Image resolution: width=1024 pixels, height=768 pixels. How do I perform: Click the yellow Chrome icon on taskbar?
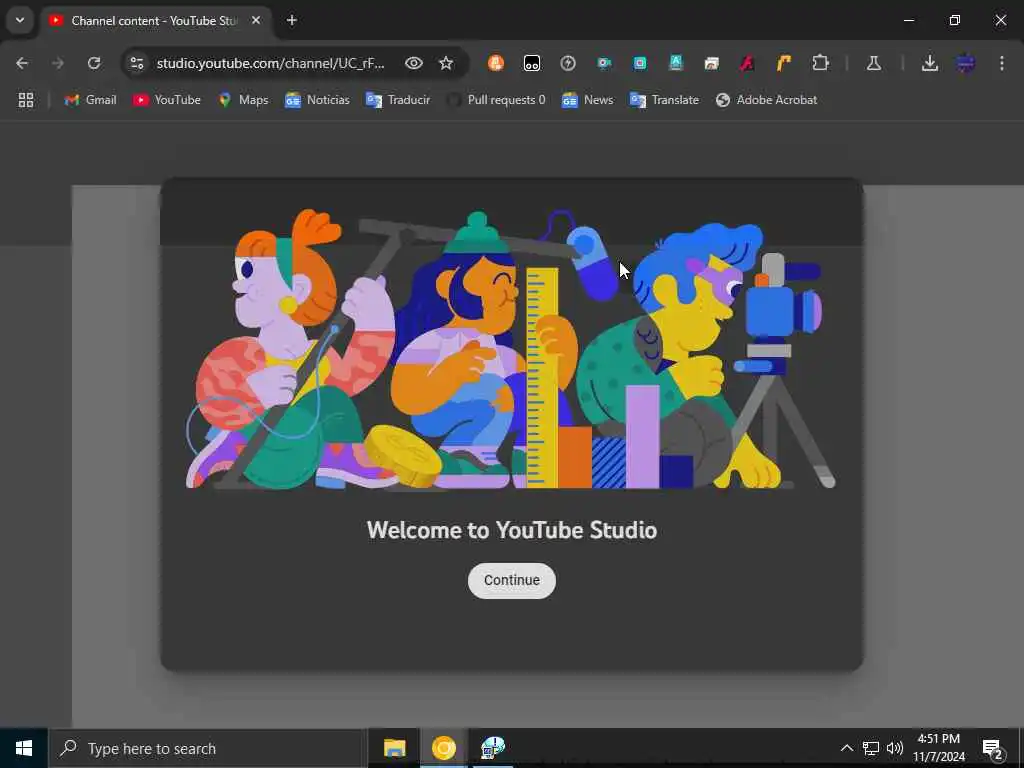coord(443,748)
